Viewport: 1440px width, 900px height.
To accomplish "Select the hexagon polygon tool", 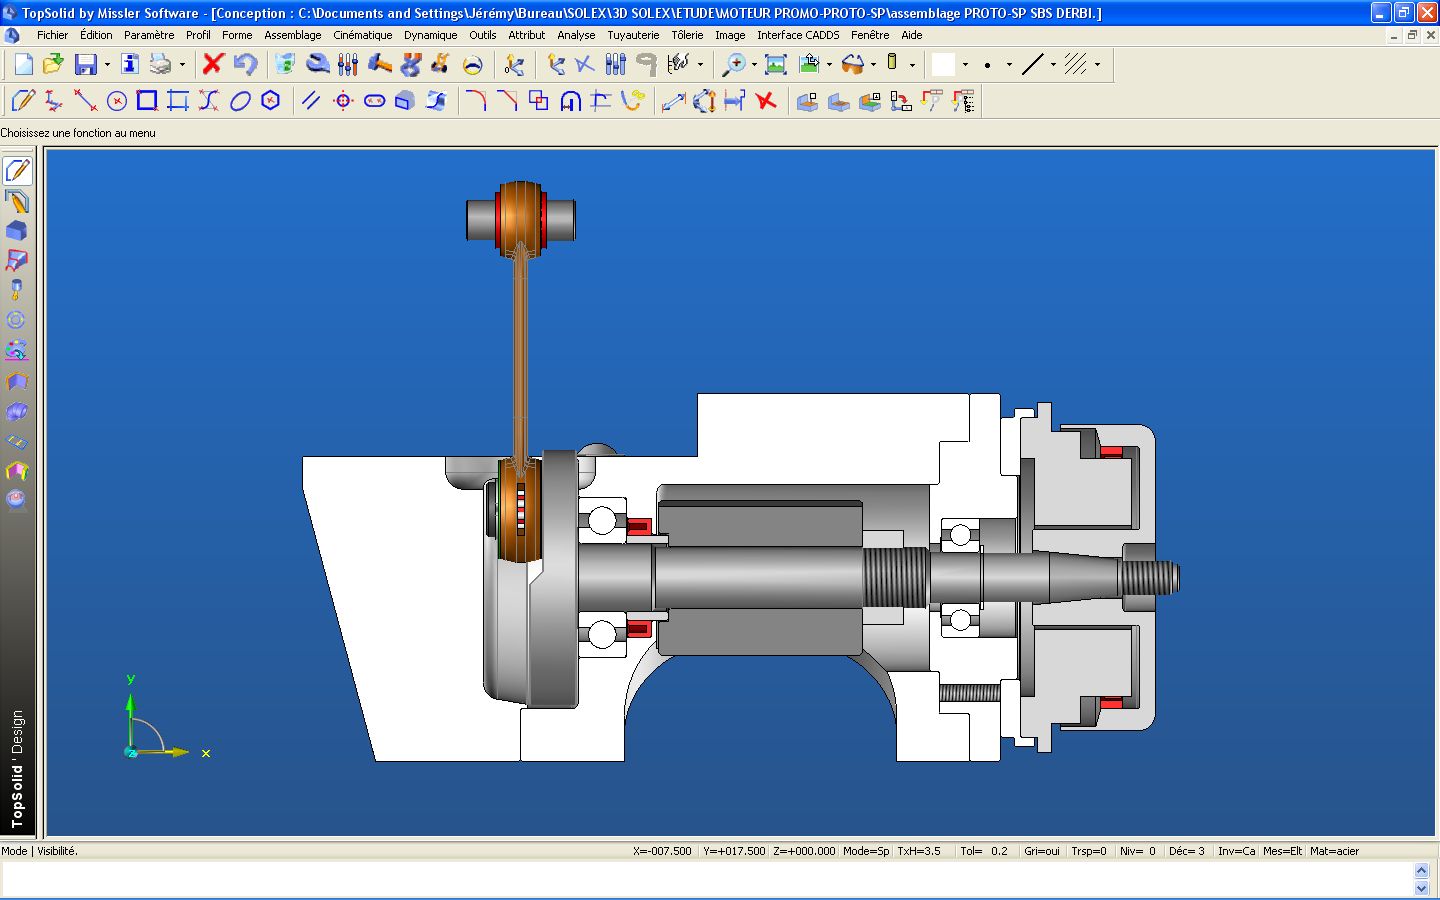I will (270, 101).
